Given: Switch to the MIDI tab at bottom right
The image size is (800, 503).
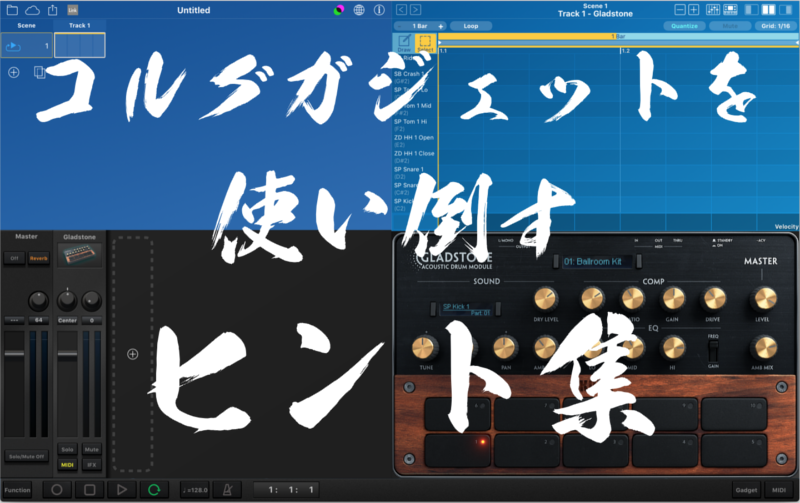Looking at the screenshot, I should click(779, 490).
